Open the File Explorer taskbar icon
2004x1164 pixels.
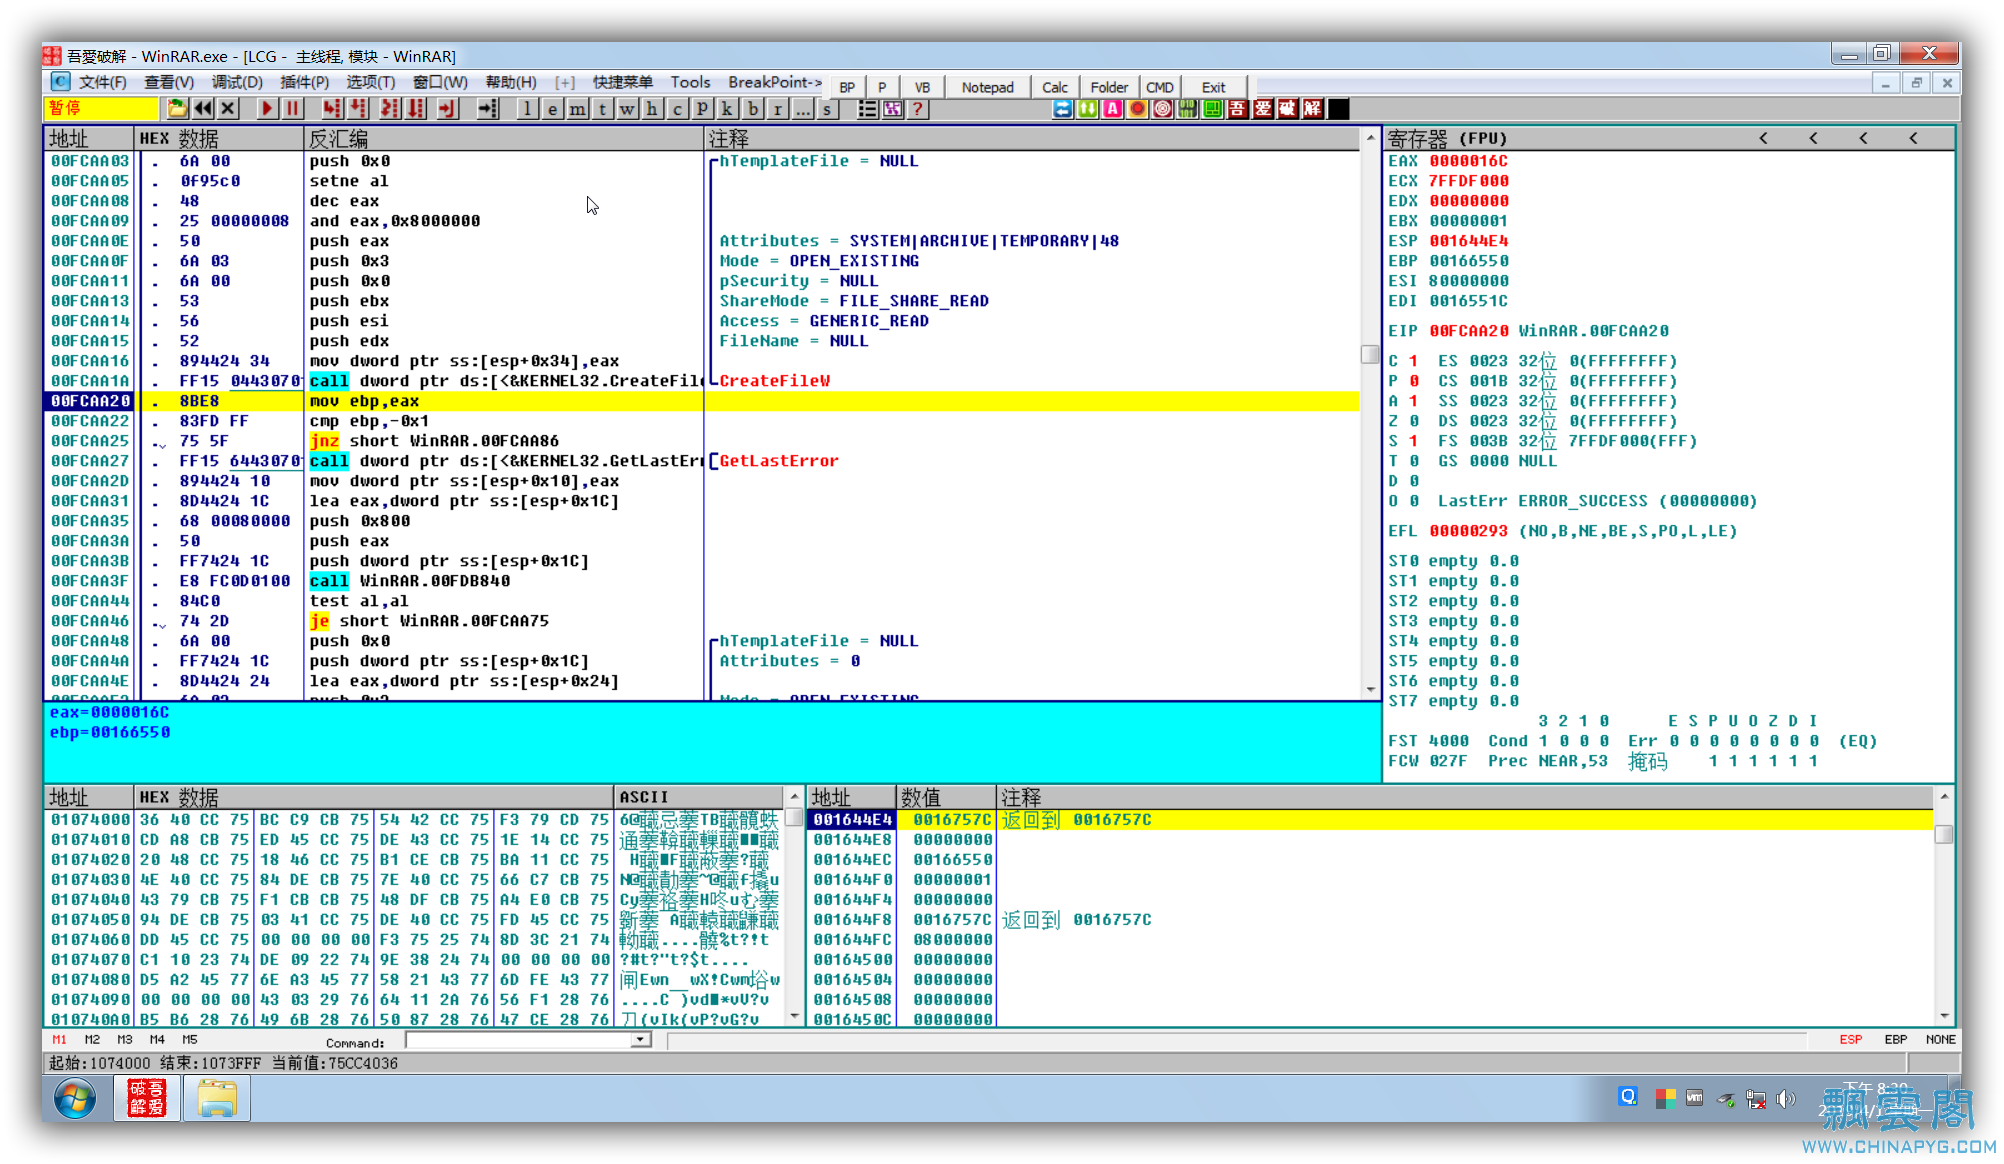(x=216, y=1099)
